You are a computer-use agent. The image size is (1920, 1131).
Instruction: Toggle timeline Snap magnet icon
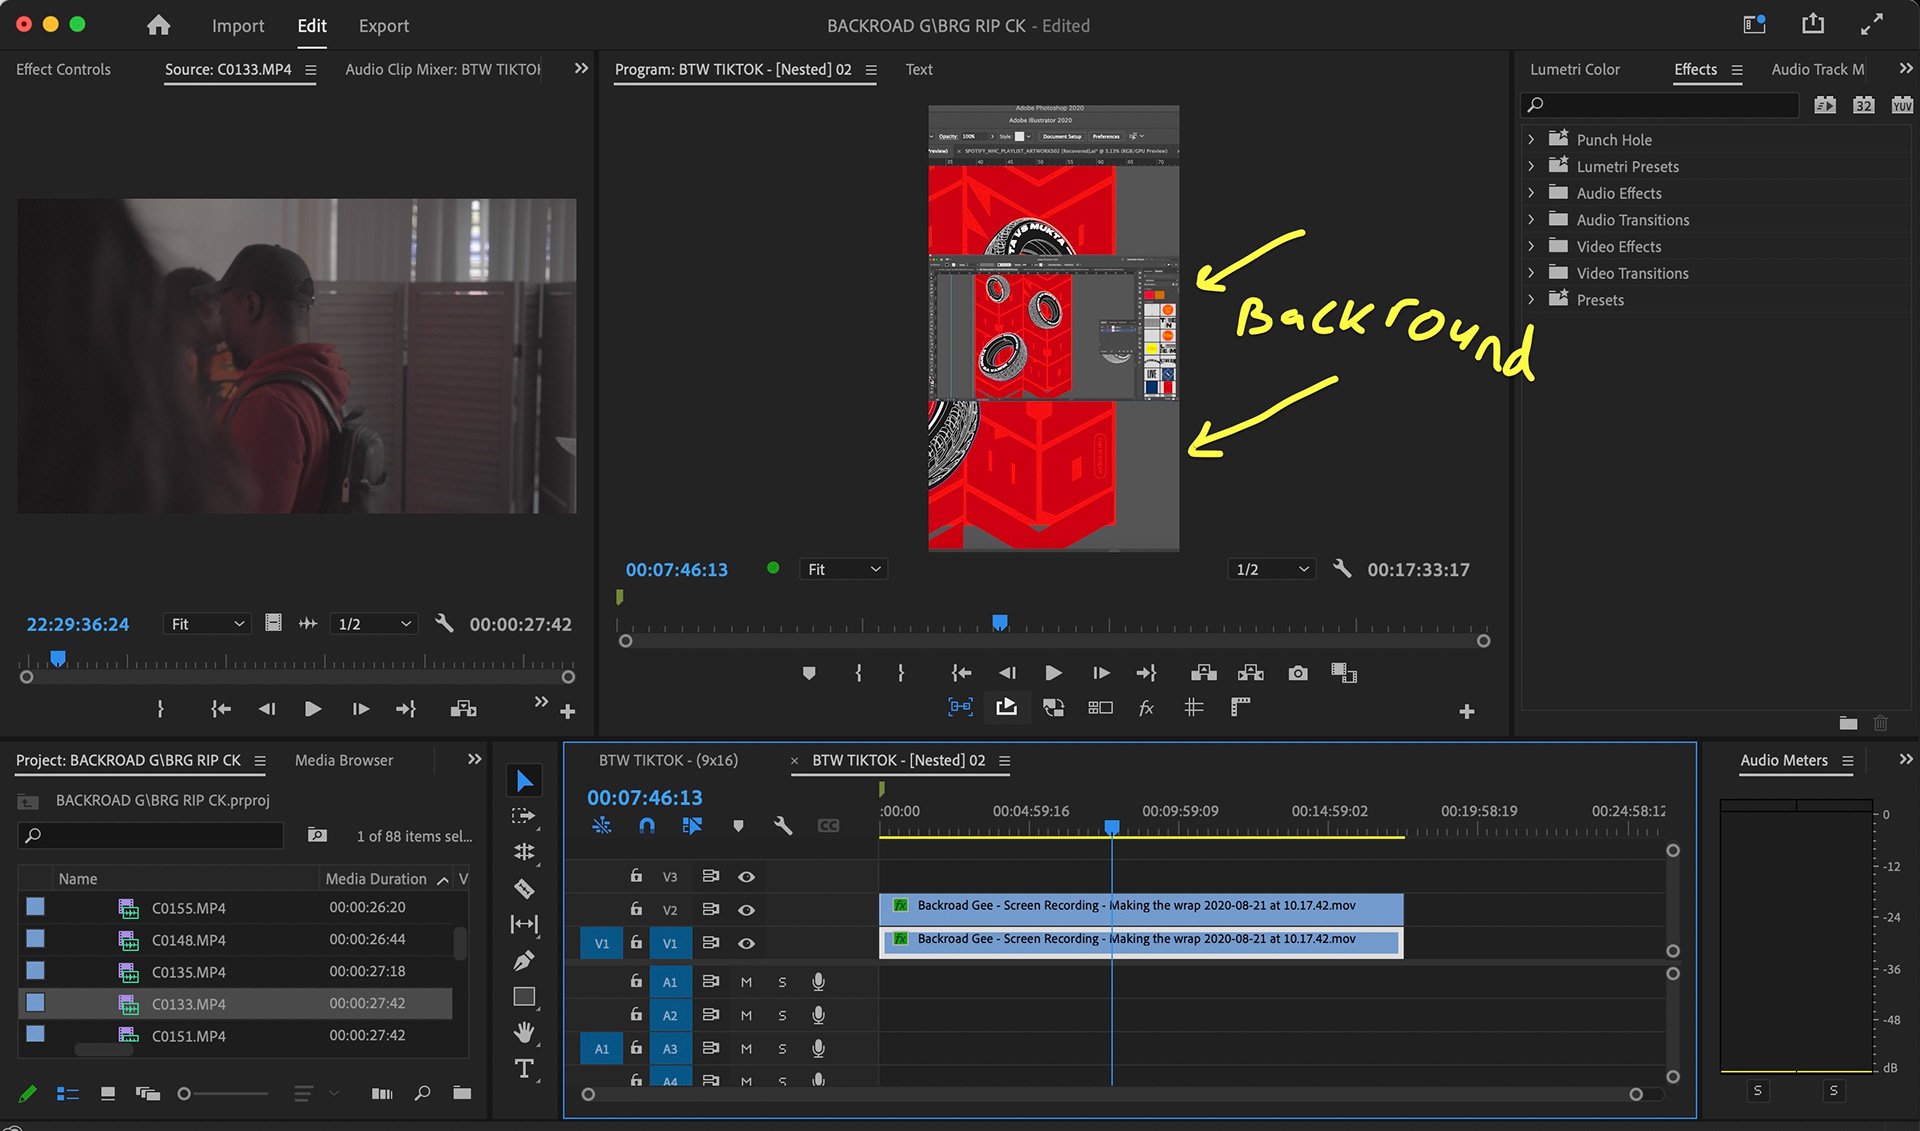[647, 826]
